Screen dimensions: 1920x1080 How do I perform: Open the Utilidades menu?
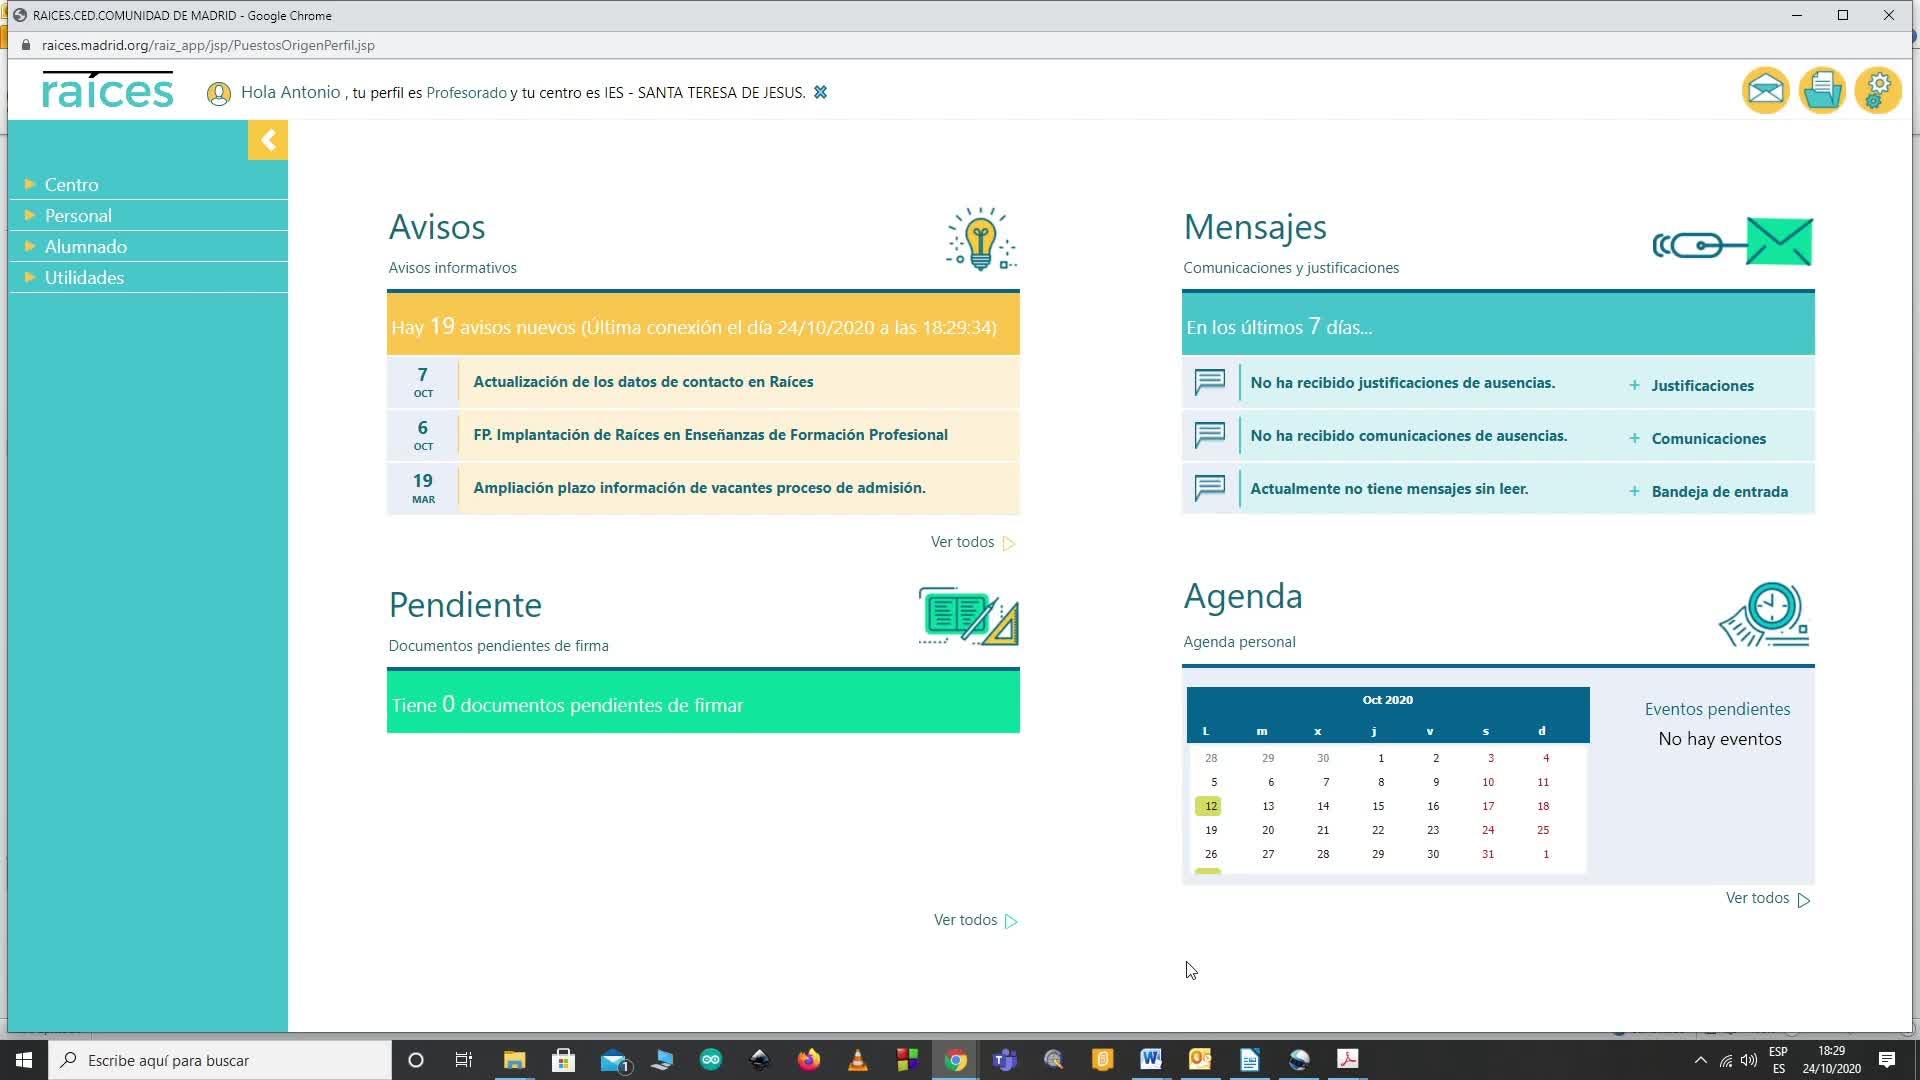[x=84, y=278]
